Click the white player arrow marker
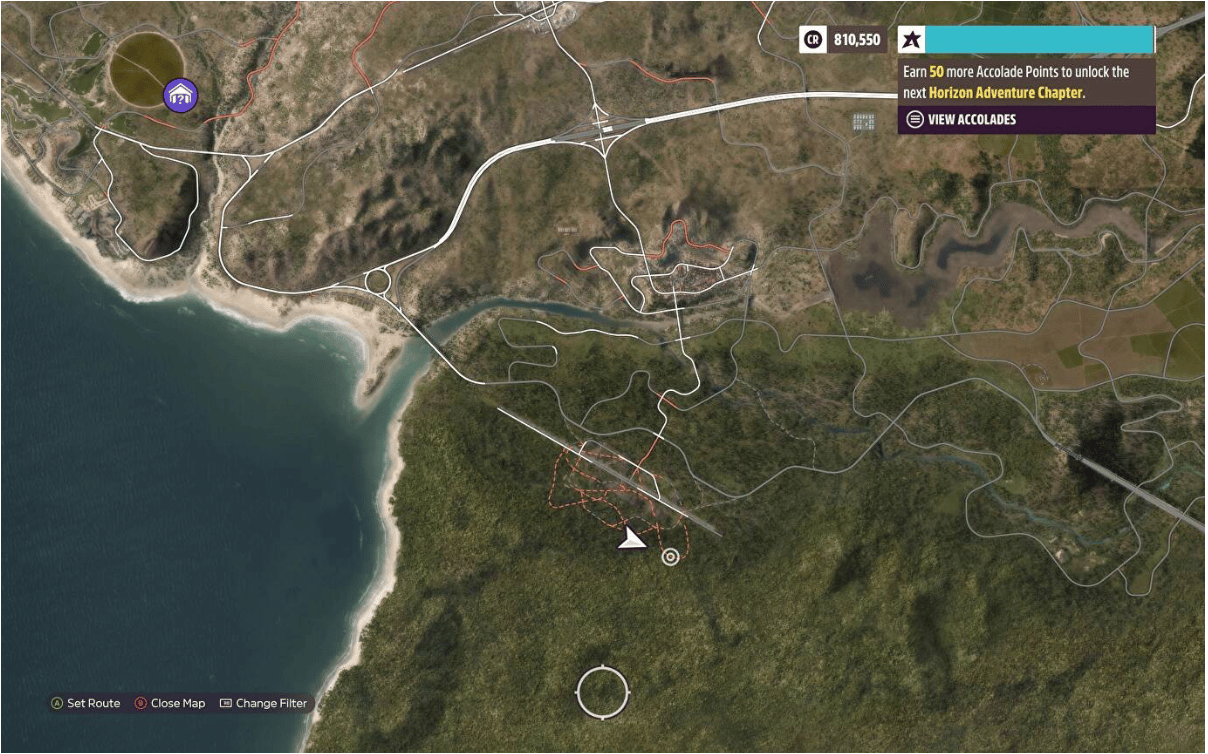 coord(631,540)
